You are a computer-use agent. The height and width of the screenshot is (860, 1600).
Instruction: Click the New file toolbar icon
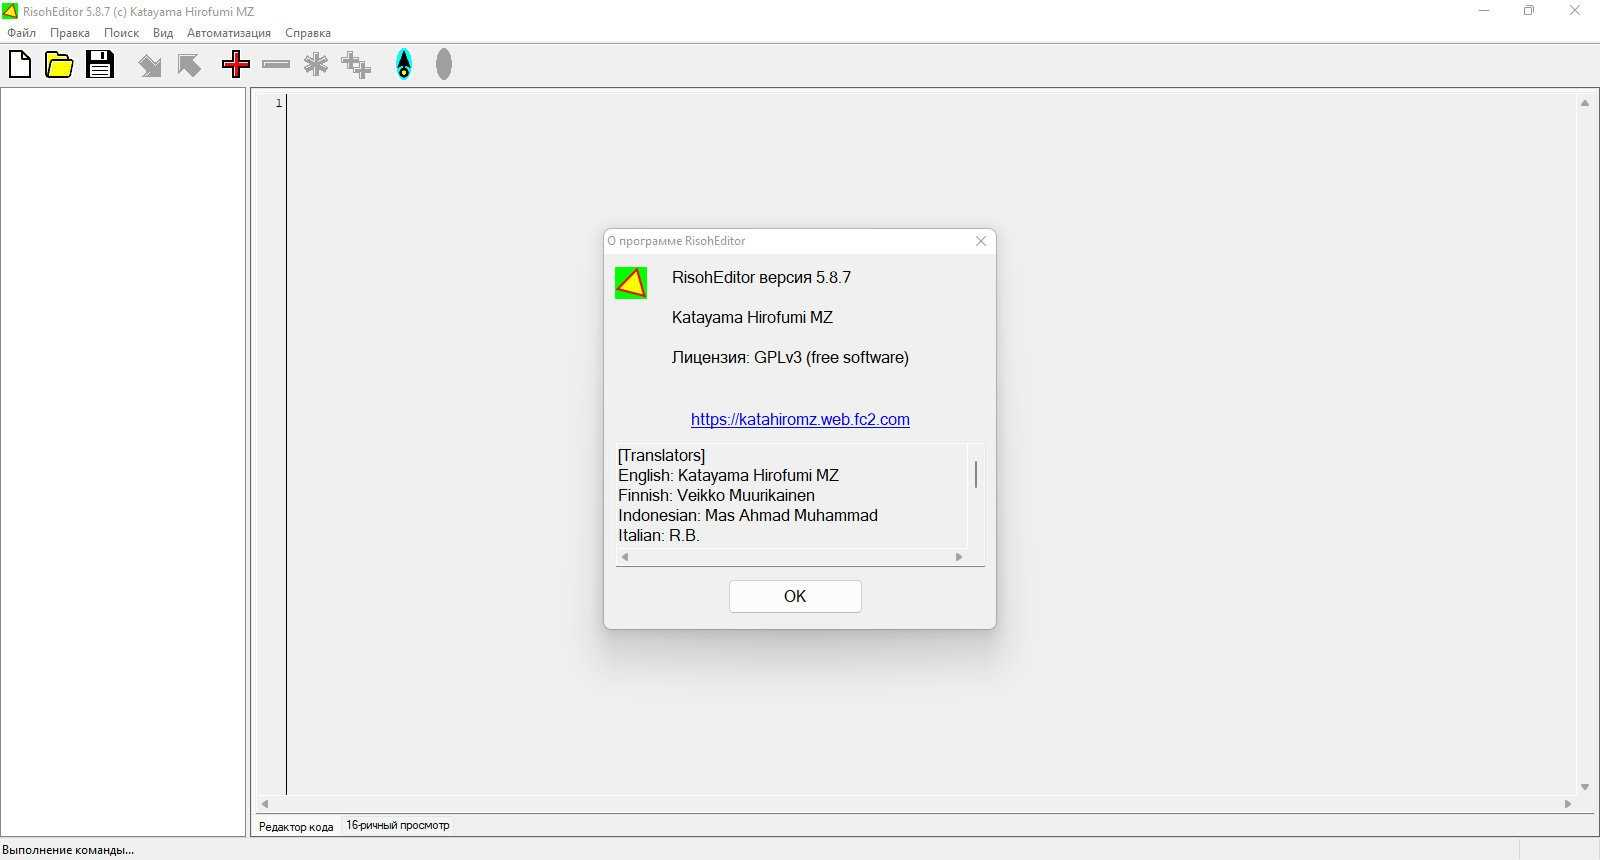pyautogui.click(x=20, y=65)
